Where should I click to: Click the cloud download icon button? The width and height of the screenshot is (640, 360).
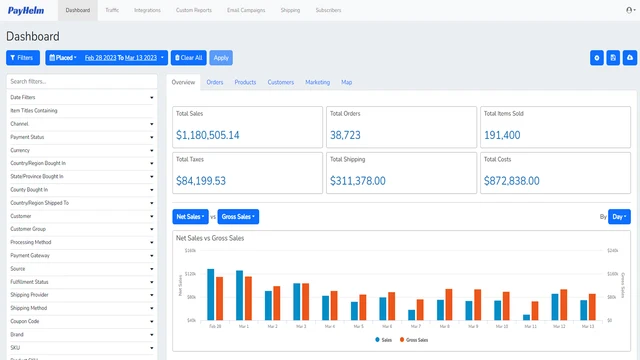pyautogui.click(x=630, y=58)
